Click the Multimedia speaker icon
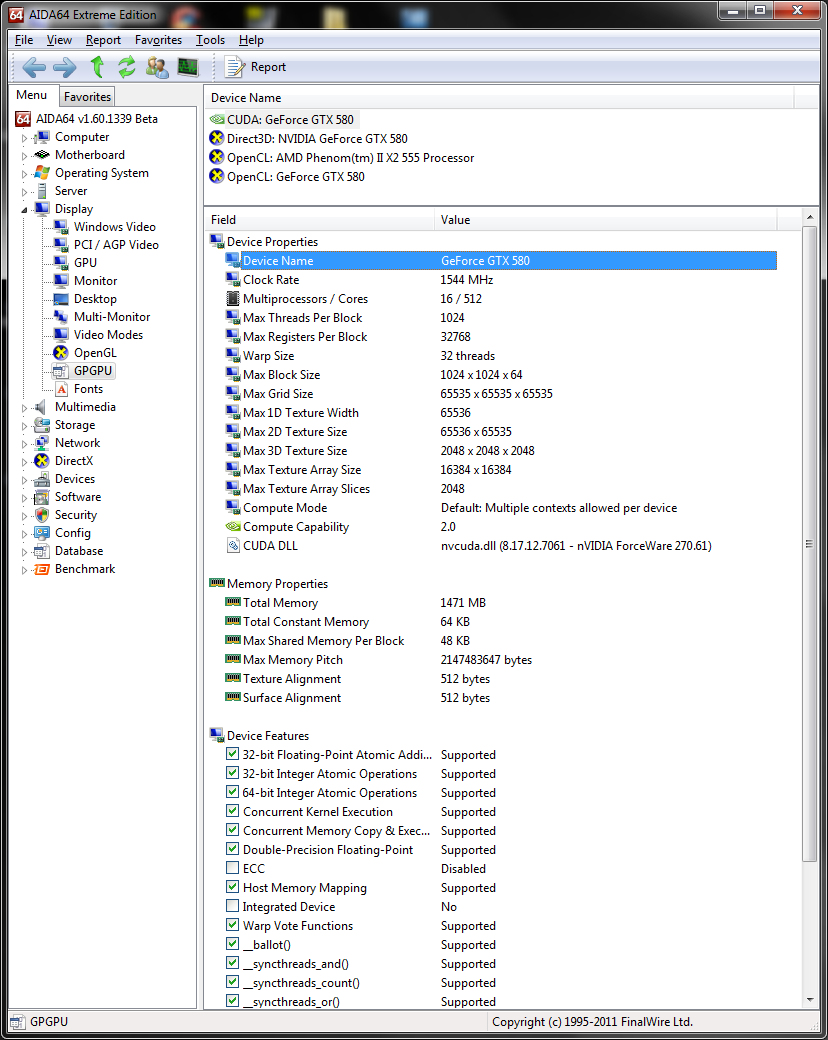This screenshot has width=828, height=1040. tap(42, 407)
